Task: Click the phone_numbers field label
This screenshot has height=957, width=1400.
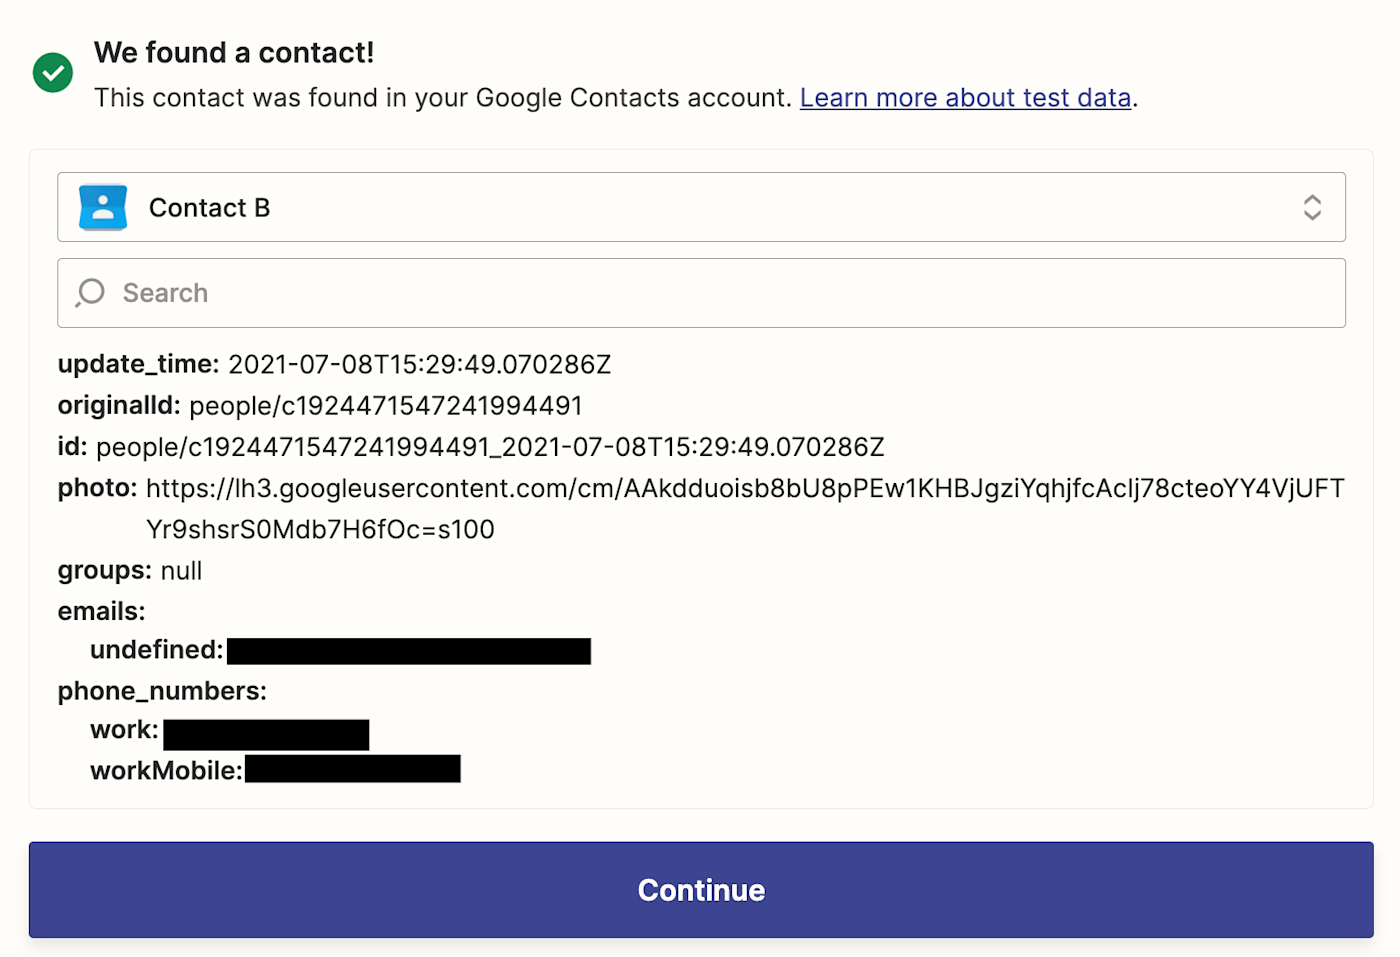Action: (x=162, y=691)
